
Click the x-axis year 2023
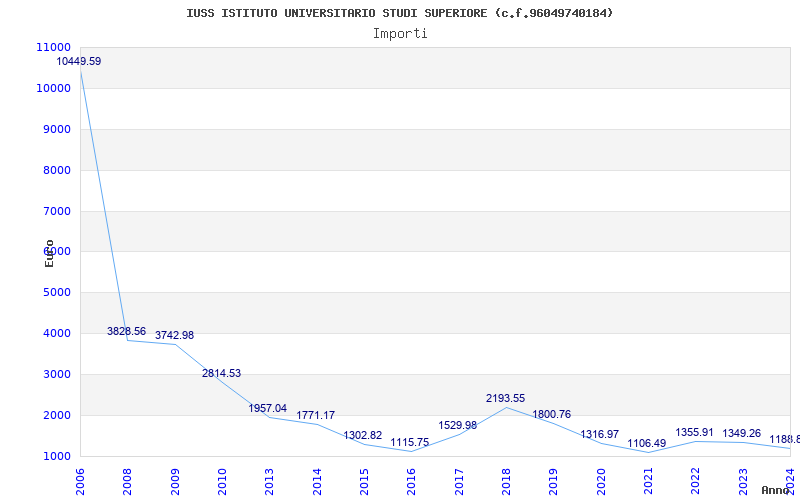pos(743,482)
